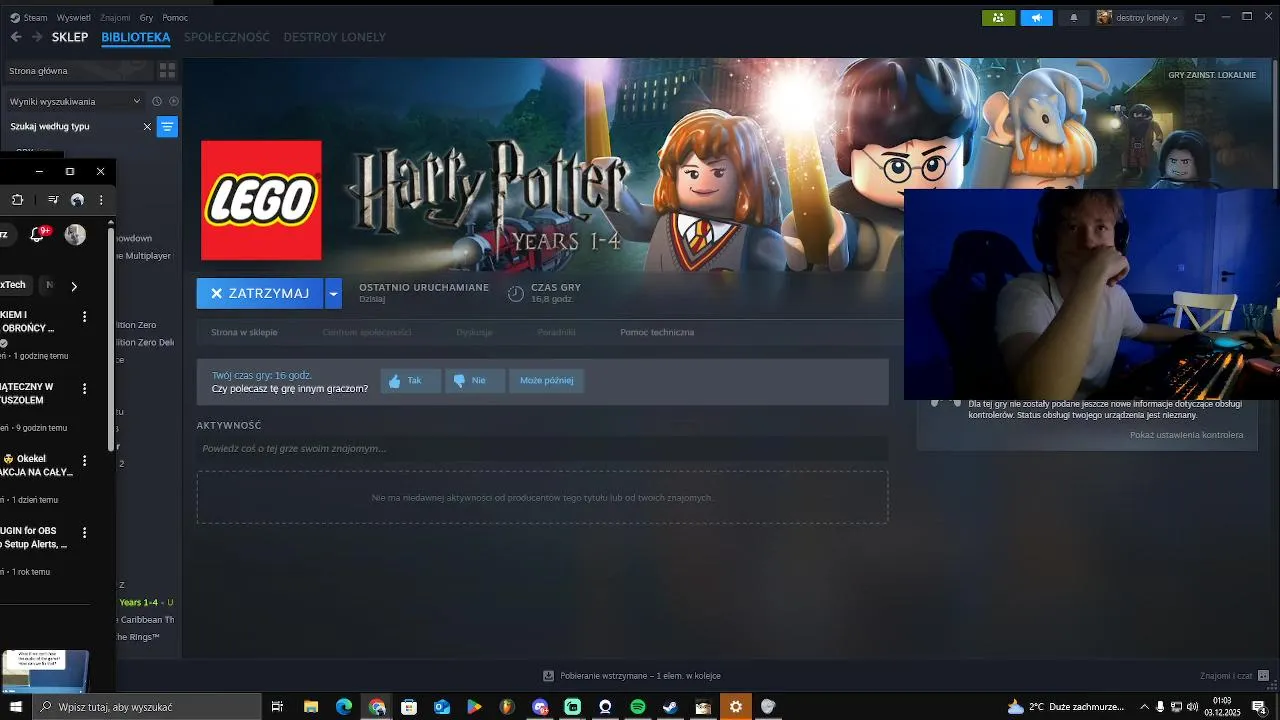Open the Gry menu

[x=147, y=17]
